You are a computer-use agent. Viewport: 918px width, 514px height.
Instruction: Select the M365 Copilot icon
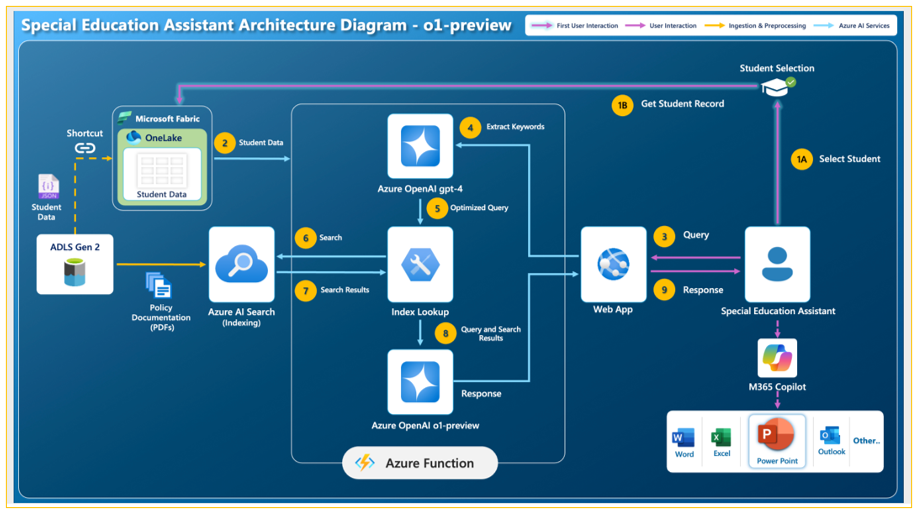(x=777, y=358)
